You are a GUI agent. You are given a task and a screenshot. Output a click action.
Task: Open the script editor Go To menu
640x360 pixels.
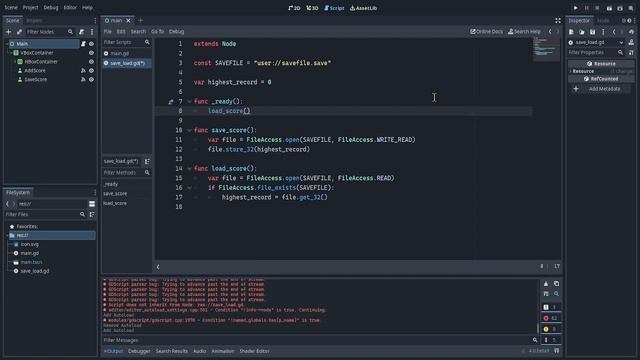pyautogui.click(x=157, y=31)
